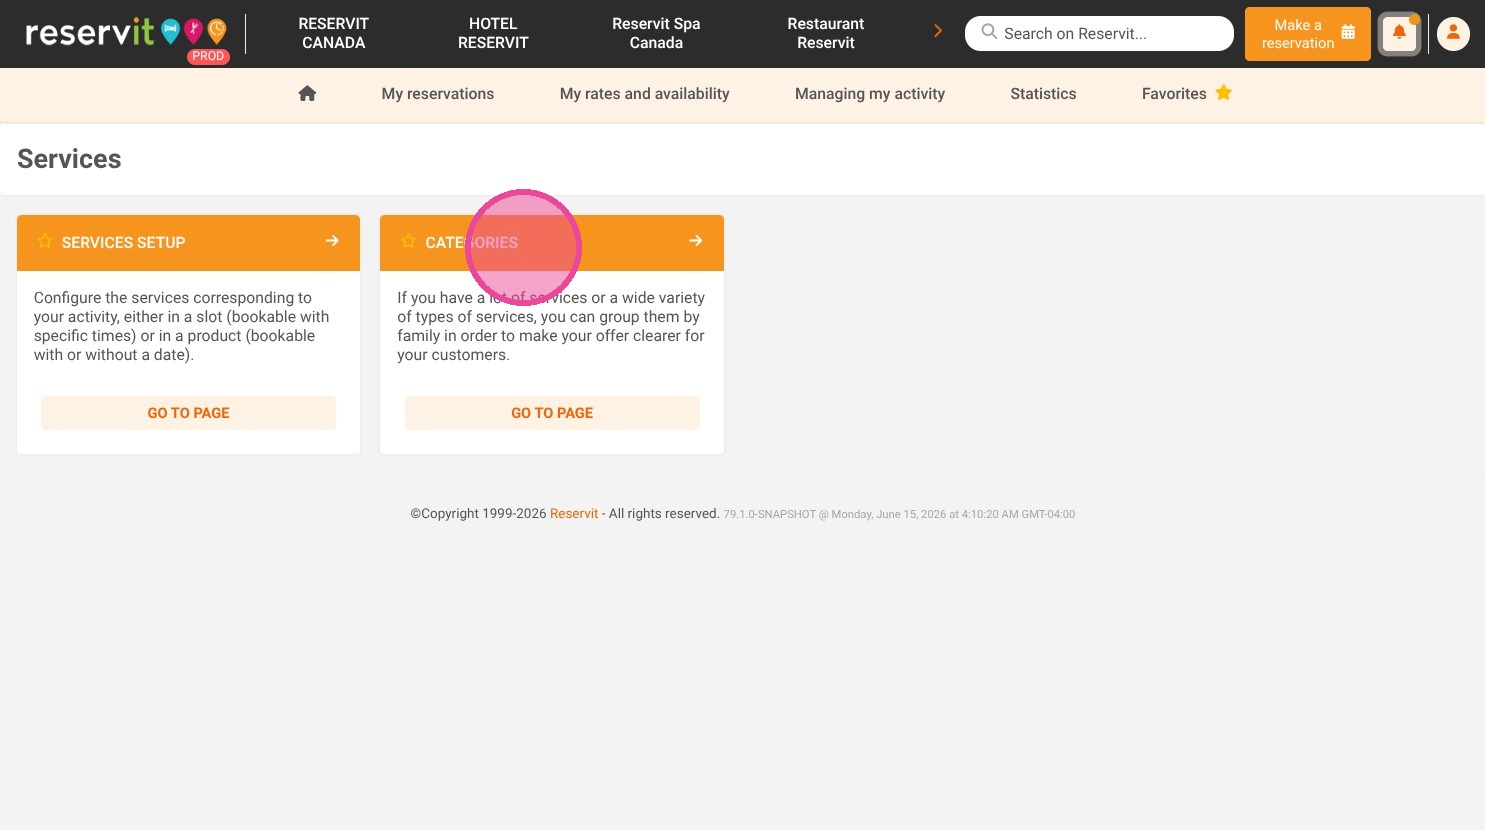Switch to Restaurant Reservit establishment
The image size is (1485, 830).
point(826,33)
